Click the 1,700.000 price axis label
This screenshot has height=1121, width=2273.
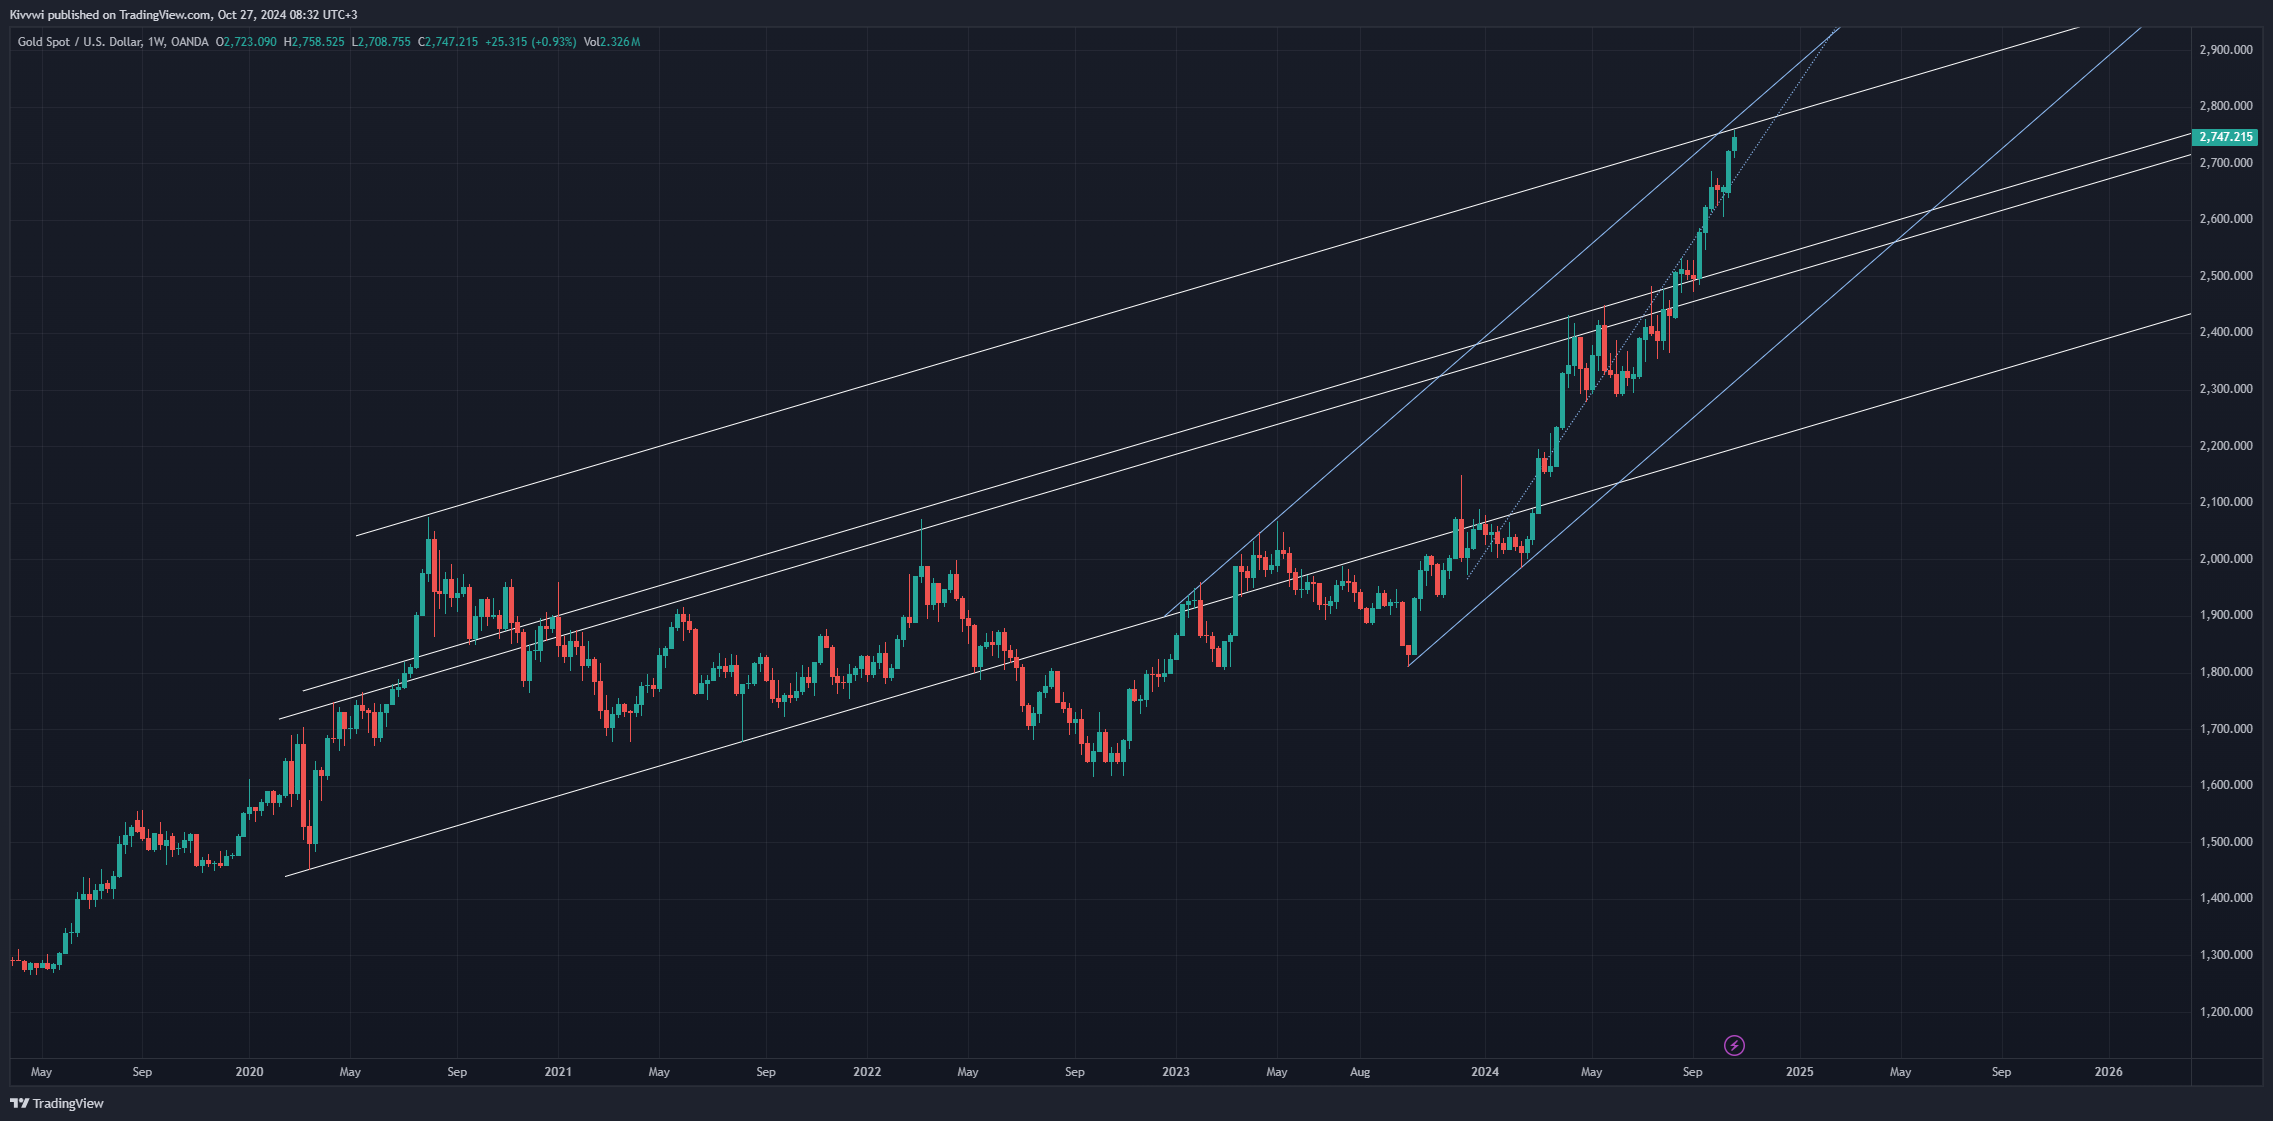pos(2225,729)
